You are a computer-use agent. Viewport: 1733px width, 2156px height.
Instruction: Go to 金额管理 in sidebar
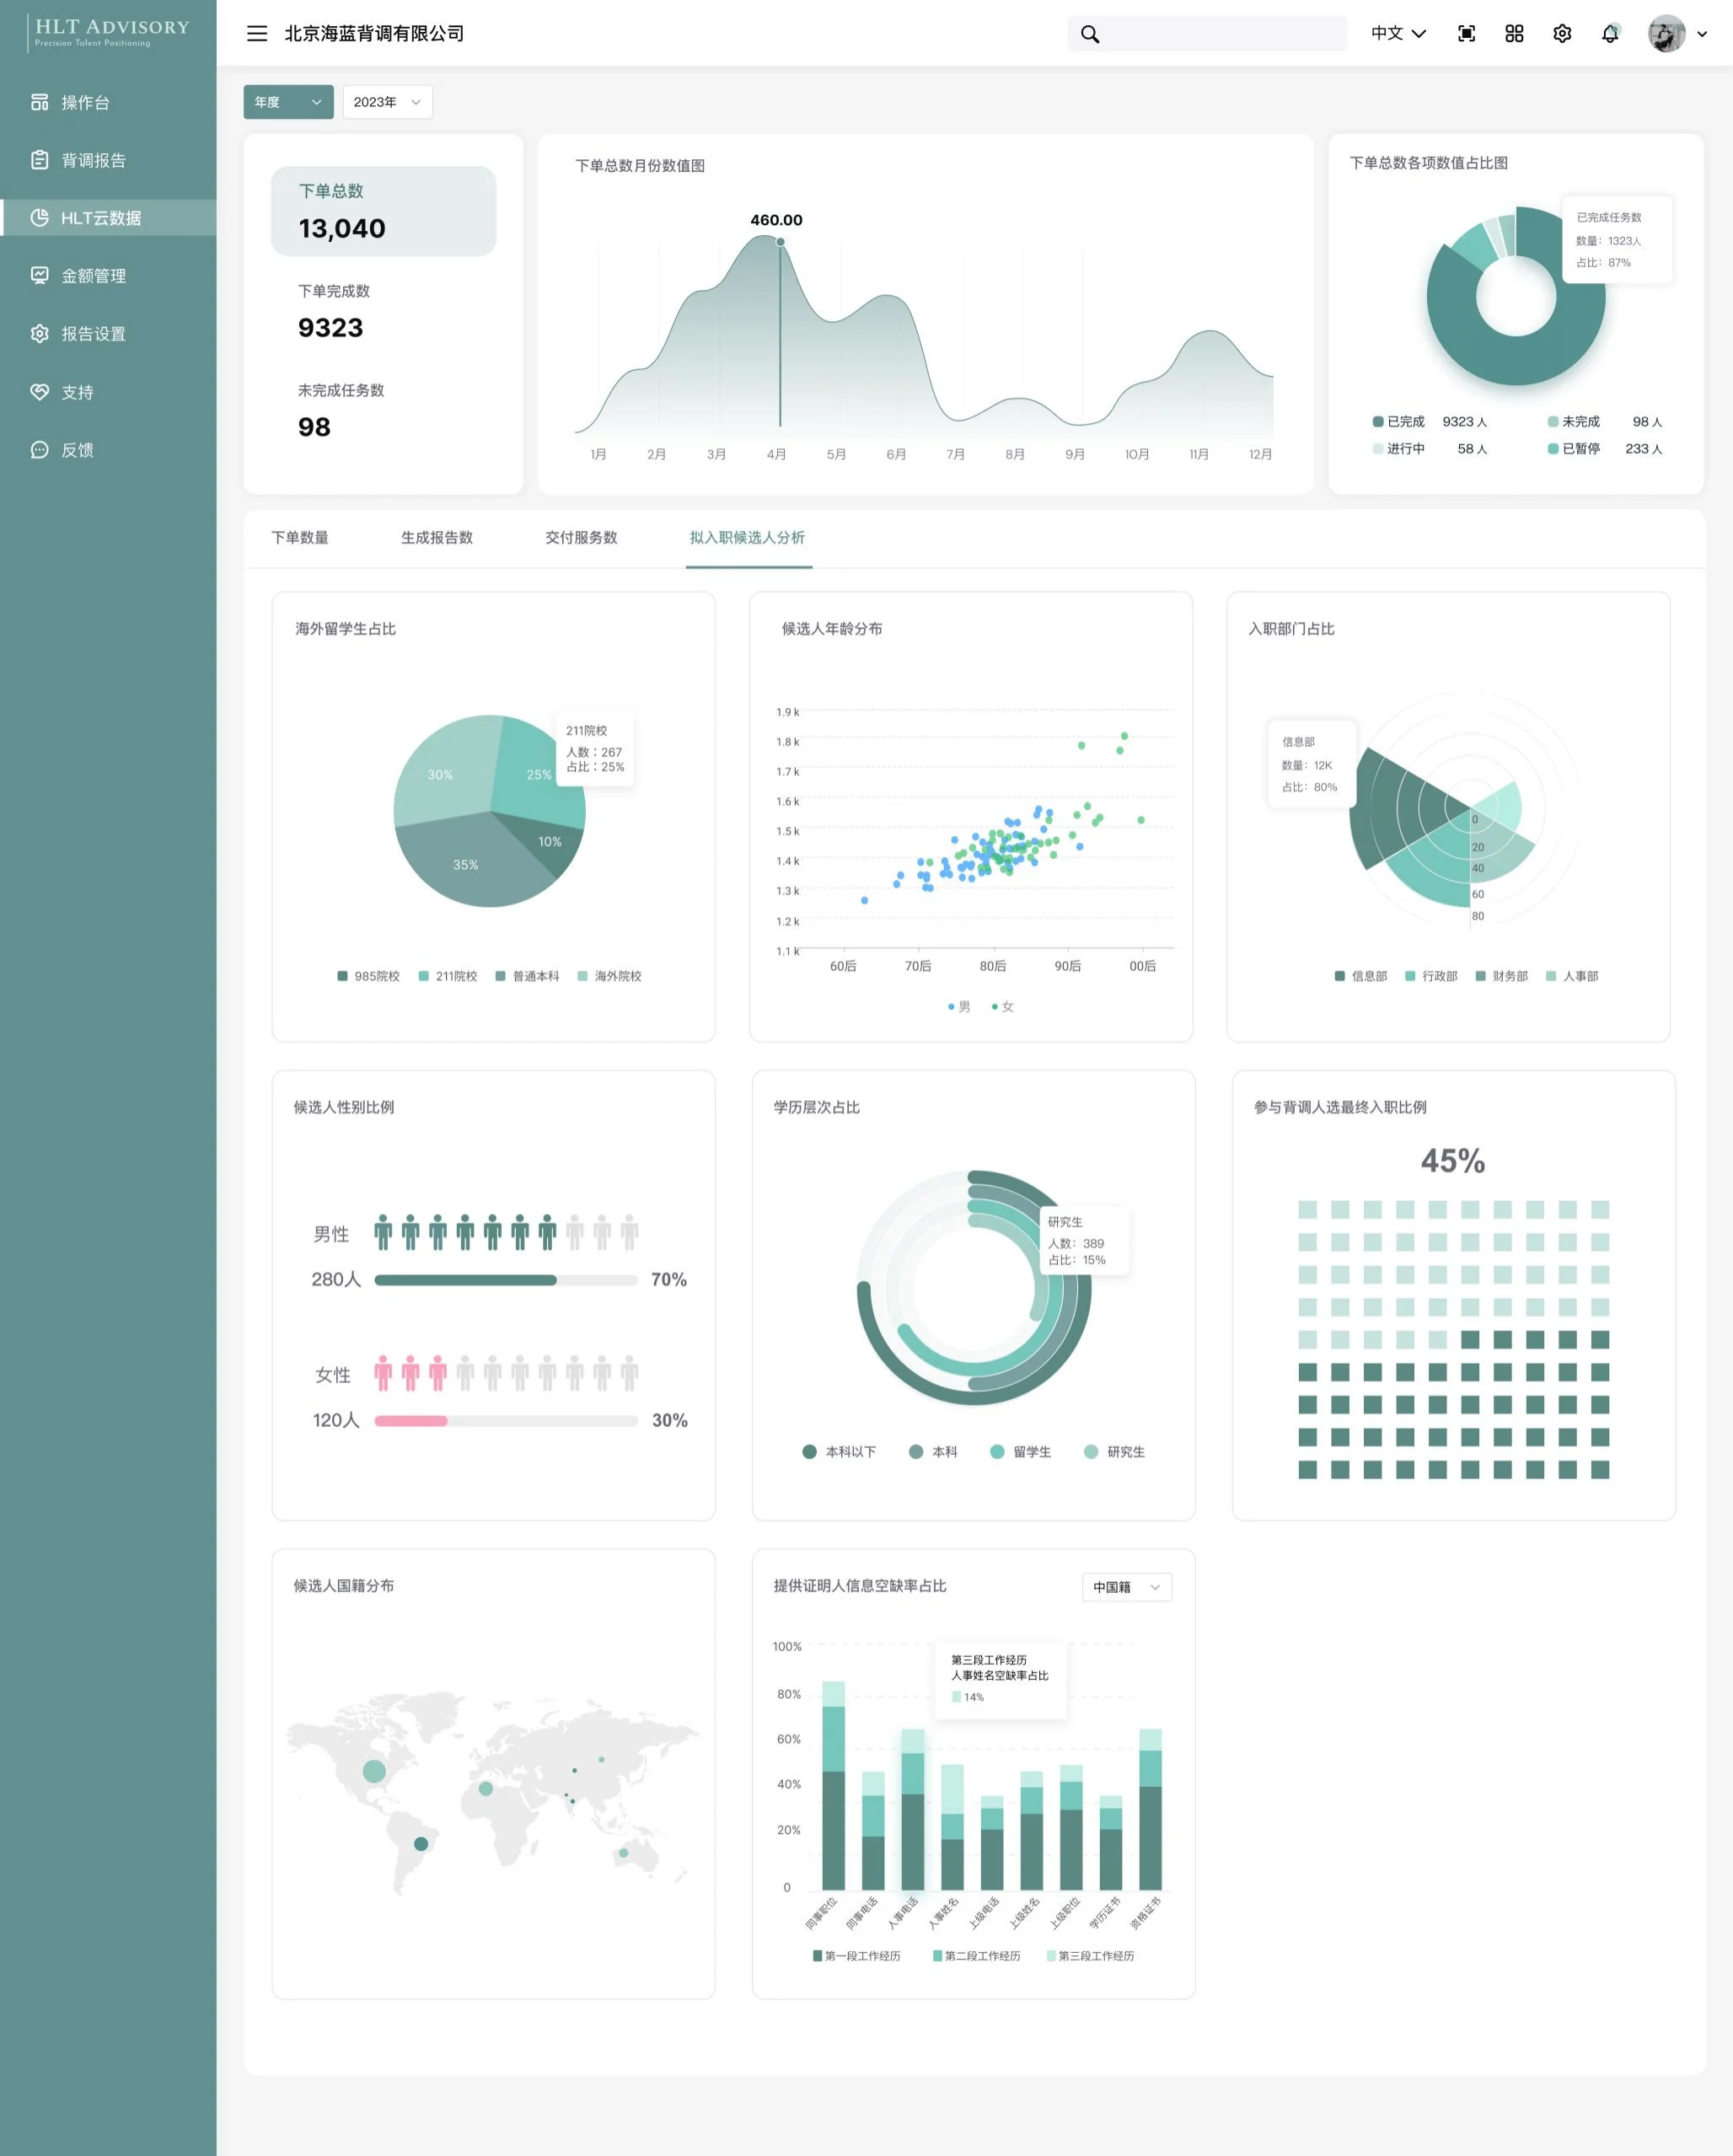coord(93,276)
